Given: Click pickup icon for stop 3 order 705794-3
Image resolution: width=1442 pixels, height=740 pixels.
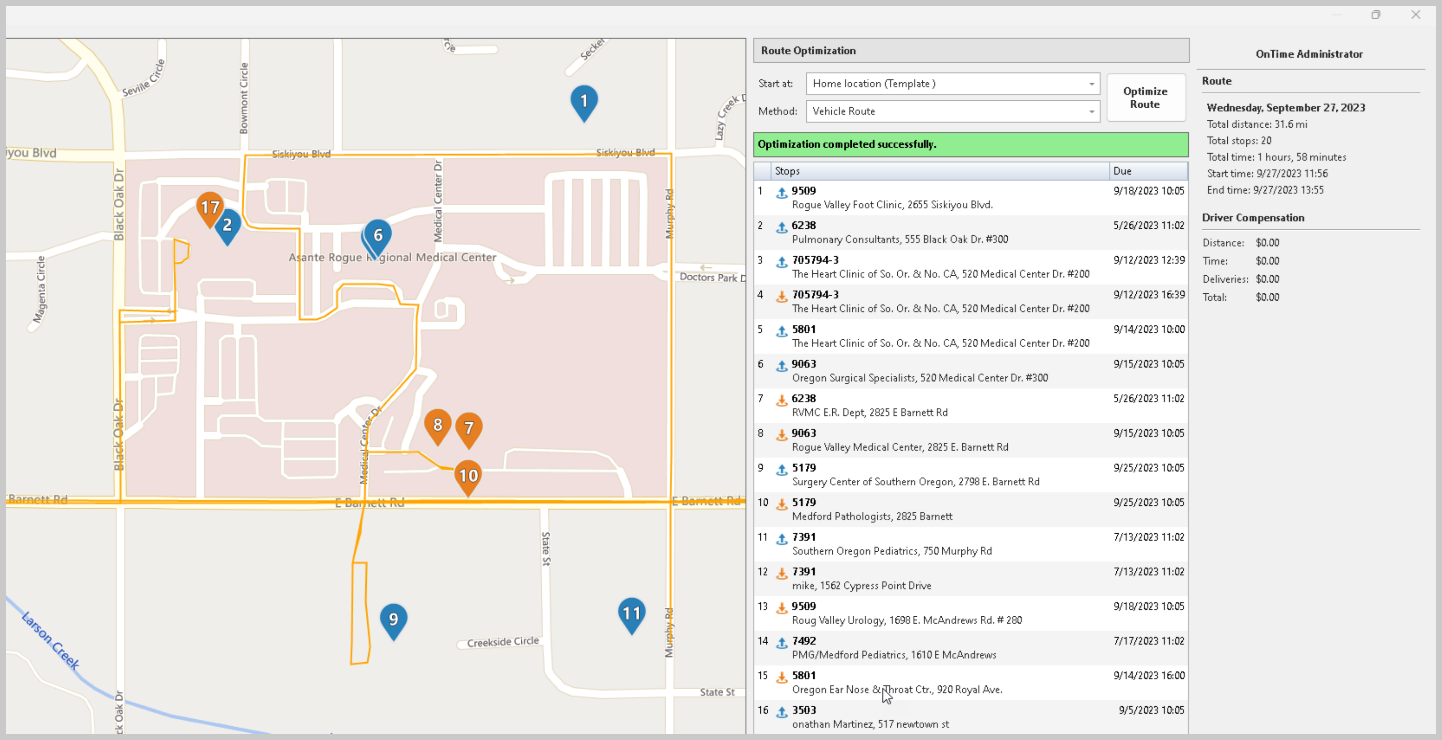Looking at the screenshot, I should click(x=782, y=262).
